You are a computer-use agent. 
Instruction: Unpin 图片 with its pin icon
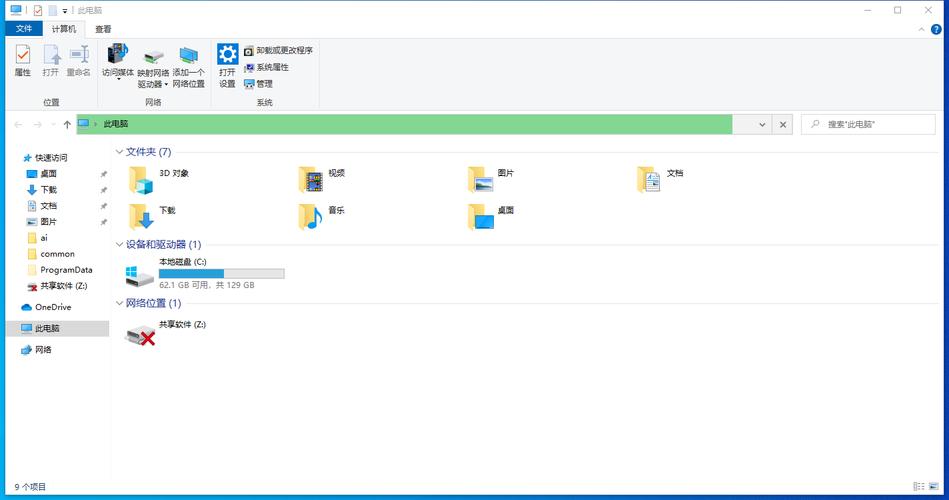coord(103,222)
